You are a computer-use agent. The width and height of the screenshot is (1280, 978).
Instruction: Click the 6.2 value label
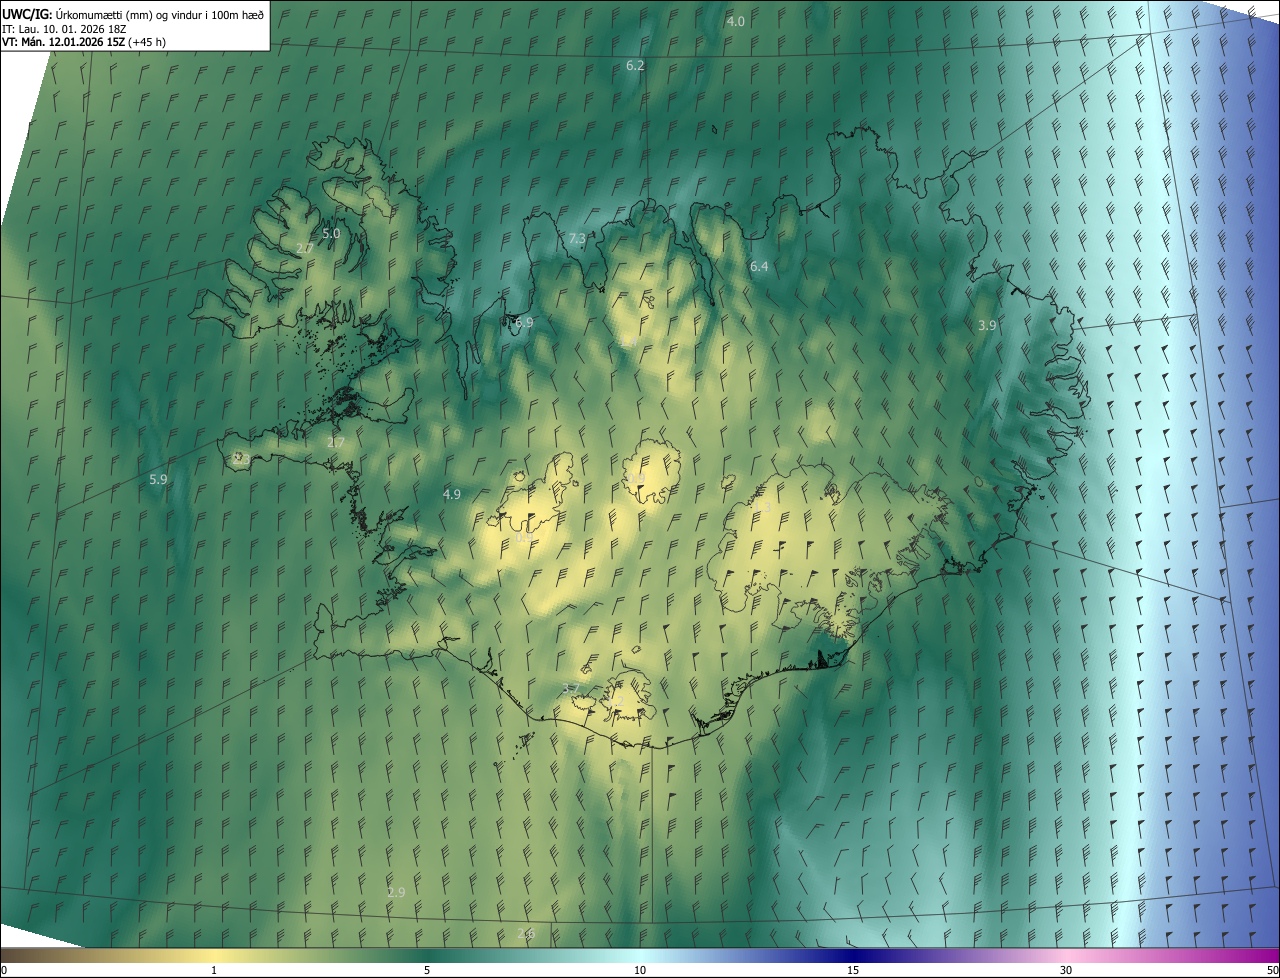(x=635, y=65)
